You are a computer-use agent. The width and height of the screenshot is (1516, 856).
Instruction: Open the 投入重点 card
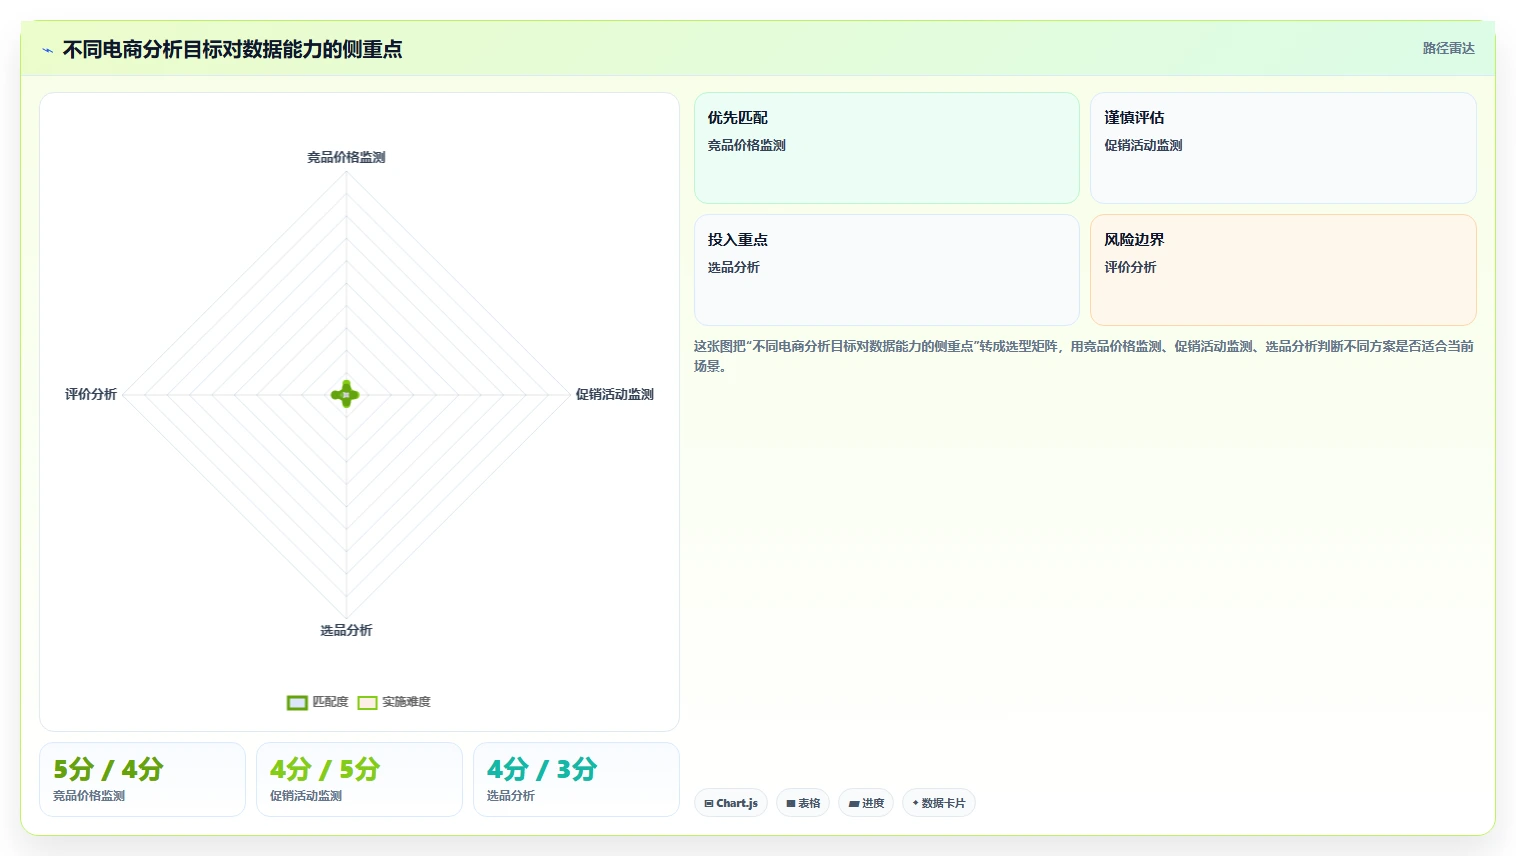(x=887, y=270)
